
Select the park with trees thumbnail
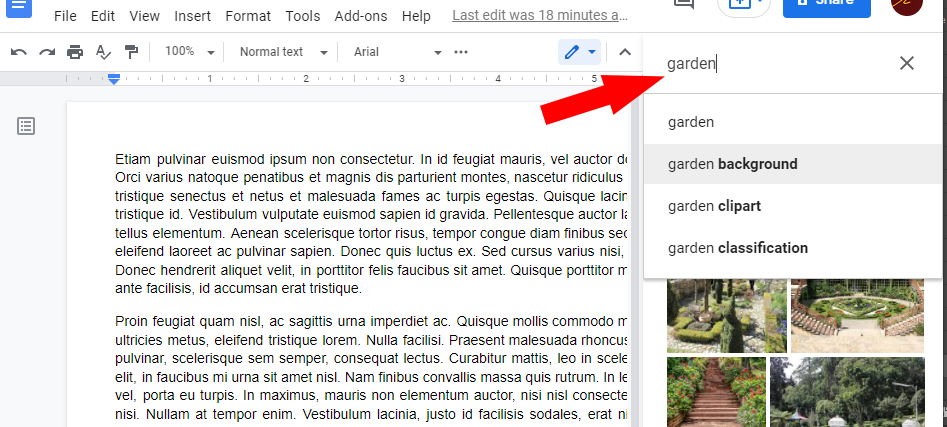click(x=847, y=392)
